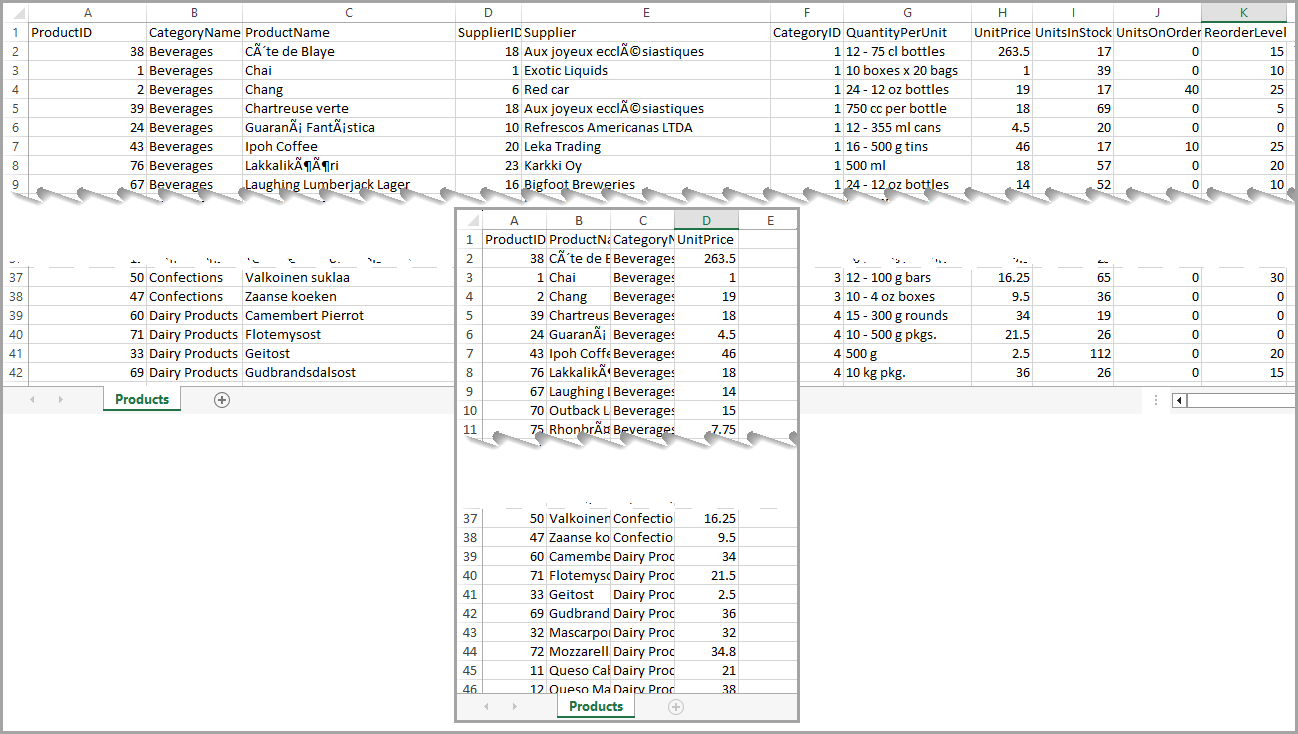Click the inset window's right navigation arrow
This screenshot has height=734, width=1298.
click(513, 706)
